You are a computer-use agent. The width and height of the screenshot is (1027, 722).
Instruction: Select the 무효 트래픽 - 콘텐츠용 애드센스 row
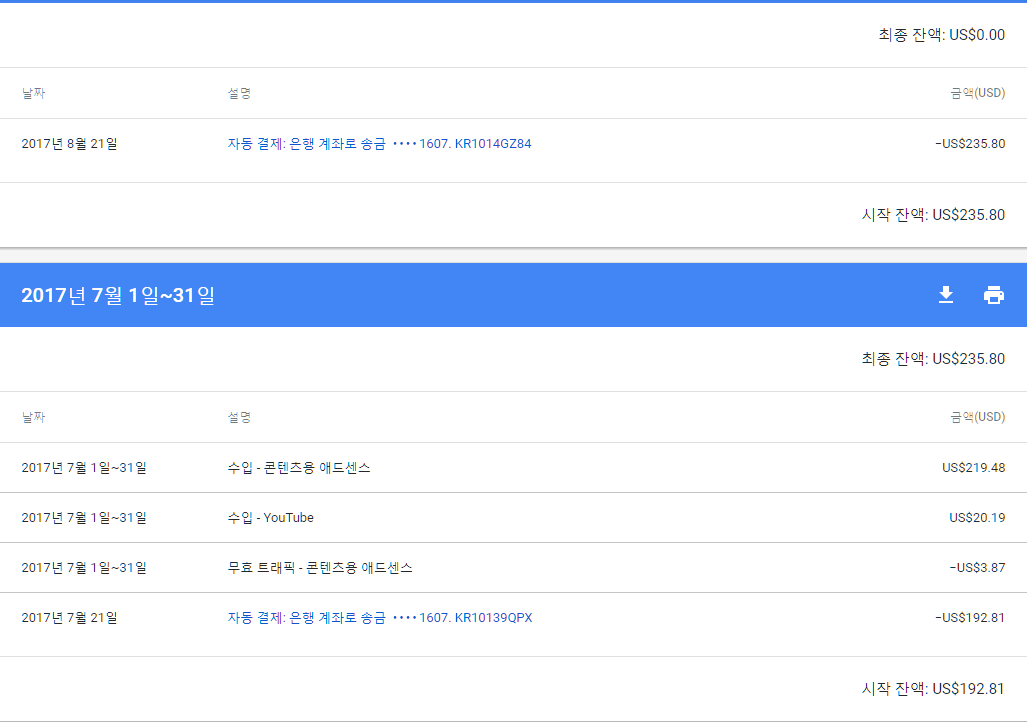[x=320, y=568]
